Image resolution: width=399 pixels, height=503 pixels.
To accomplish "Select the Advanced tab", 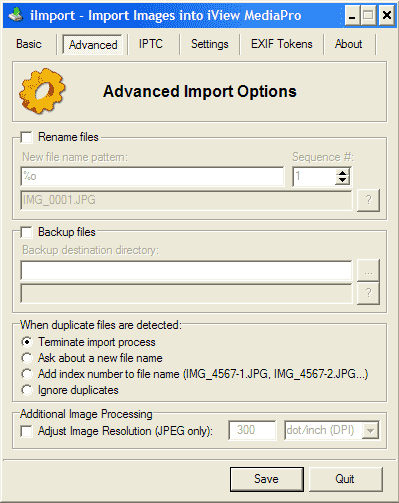I will click(93, 45).
